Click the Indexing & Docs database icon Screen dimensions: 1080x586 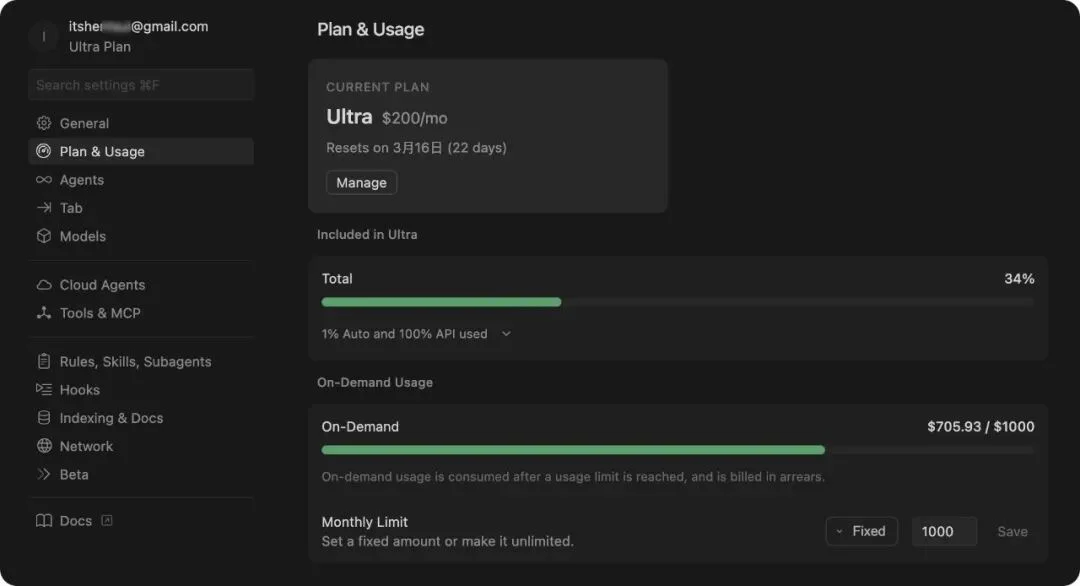44,418
